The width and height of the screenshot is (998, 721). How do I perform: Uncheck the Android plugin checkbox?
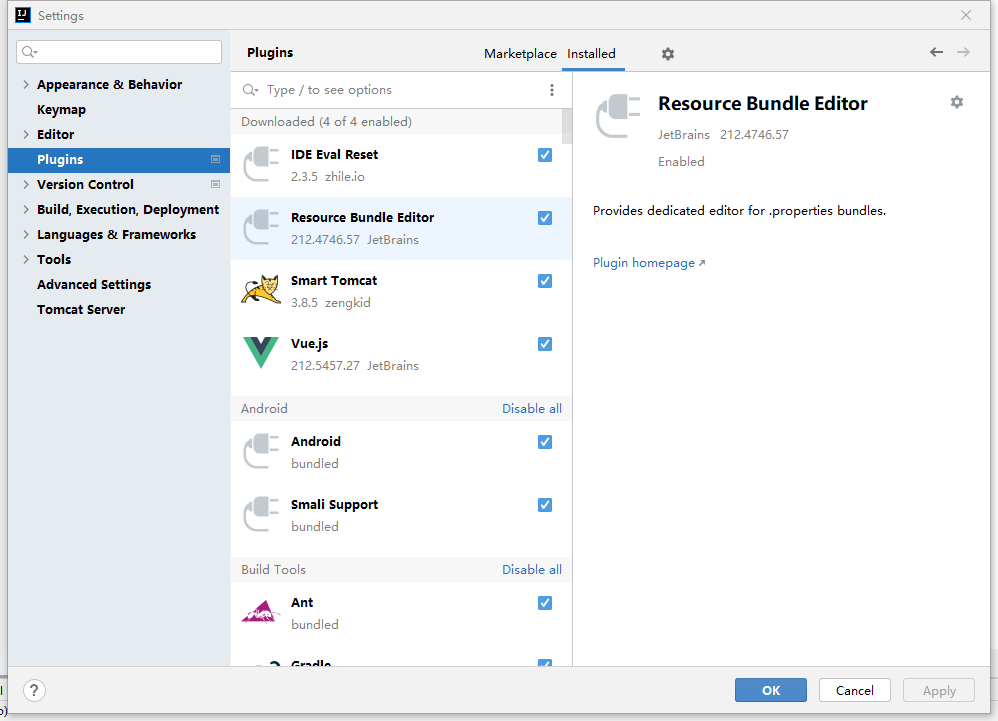(x=545, y=442)
